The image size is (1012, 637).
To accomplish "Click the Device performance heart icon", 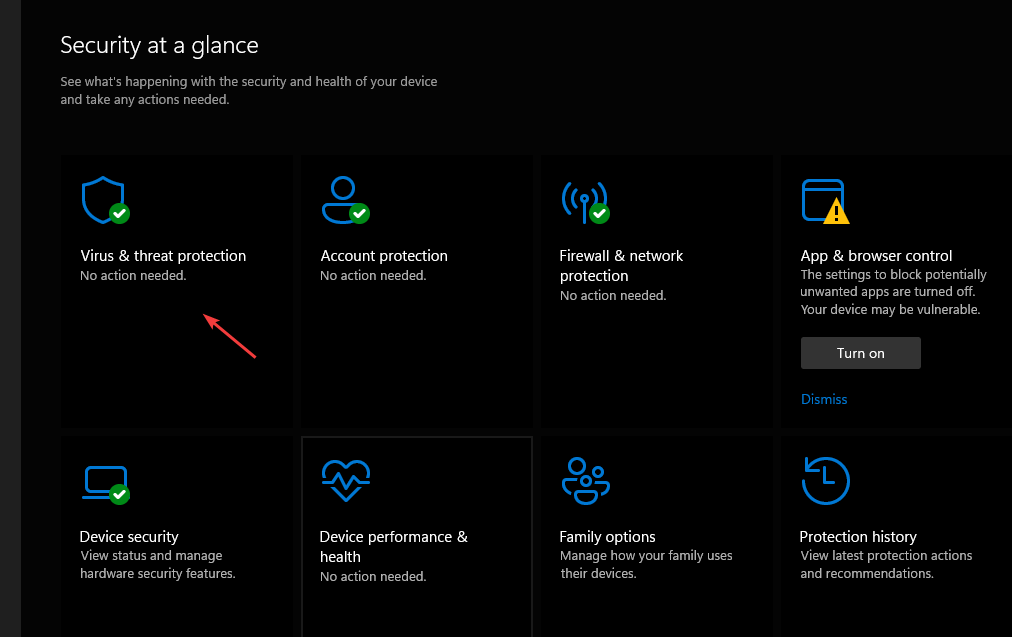I will pyautogui.click(x=345, y=481).
